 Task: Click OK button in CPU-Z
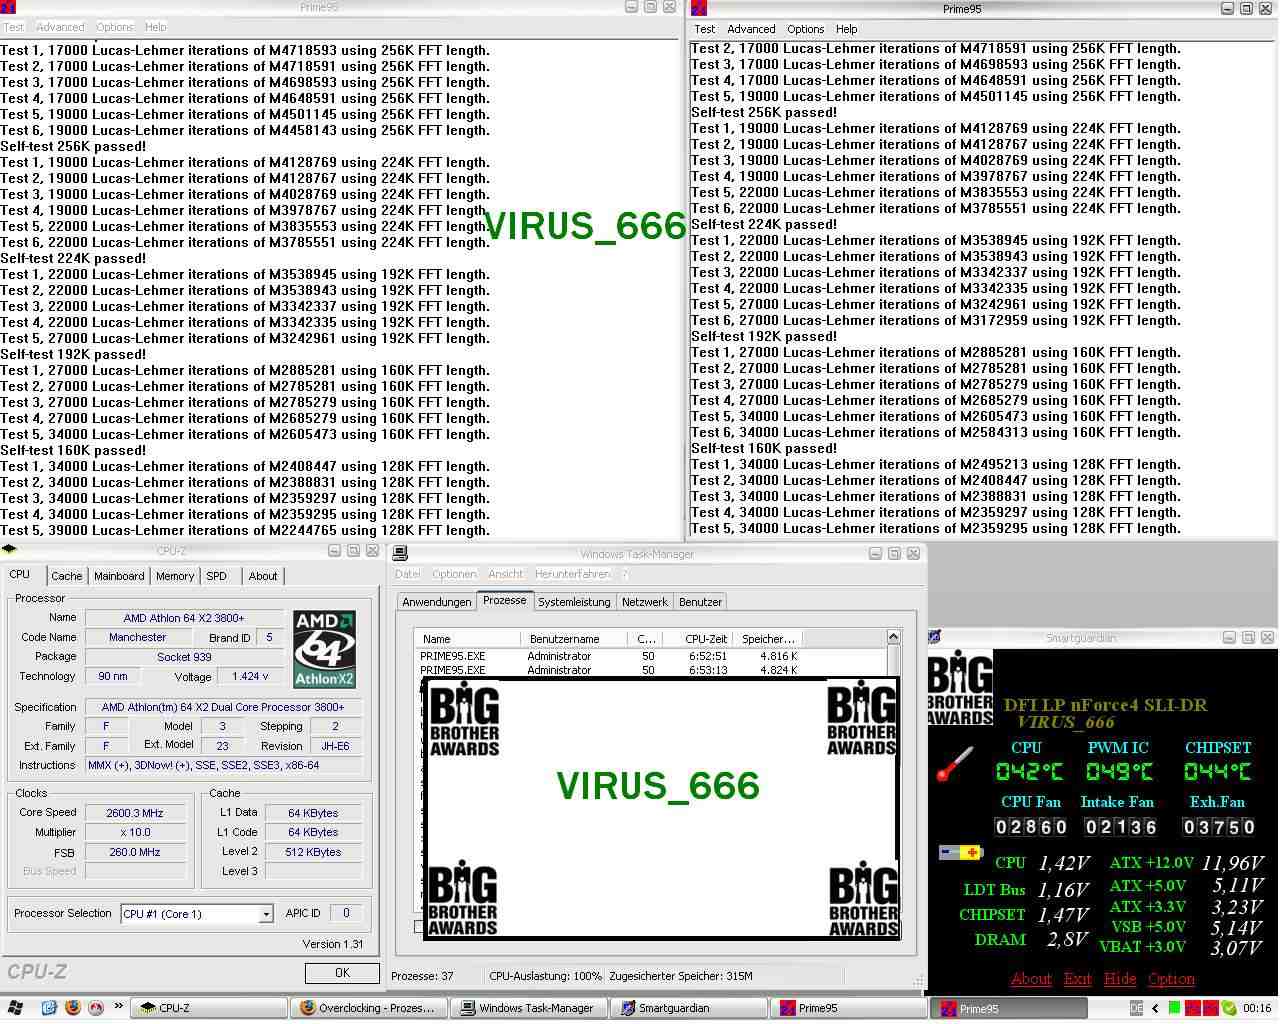pyautogui.click(x=342, y=972)
